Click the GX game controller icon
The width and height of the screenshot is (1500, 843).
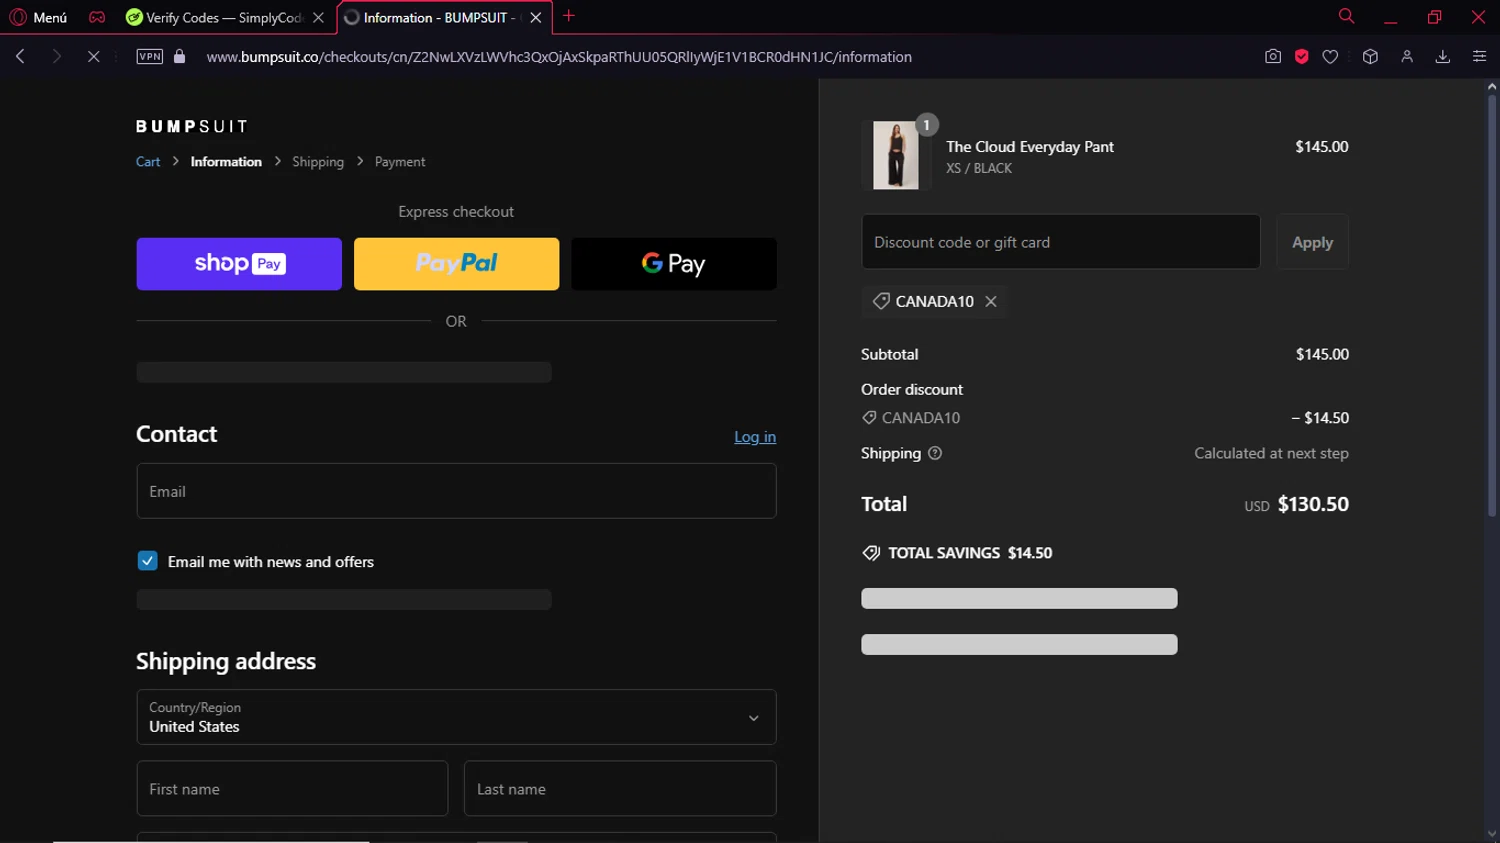point(97,17)
